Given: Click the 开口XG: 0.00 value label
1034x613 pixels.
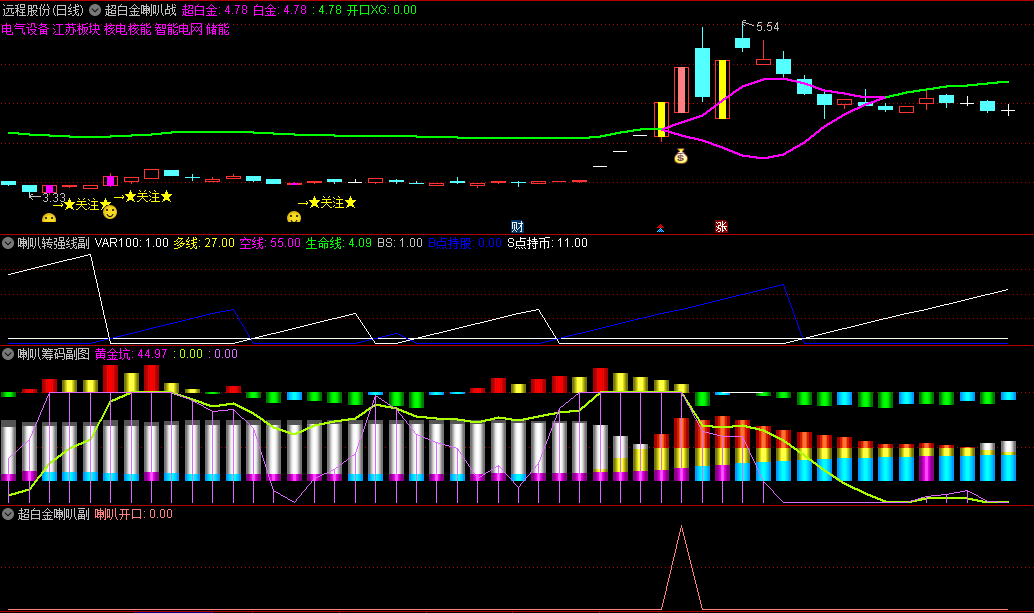Looking at the screenshot, I should coord(382,10).
